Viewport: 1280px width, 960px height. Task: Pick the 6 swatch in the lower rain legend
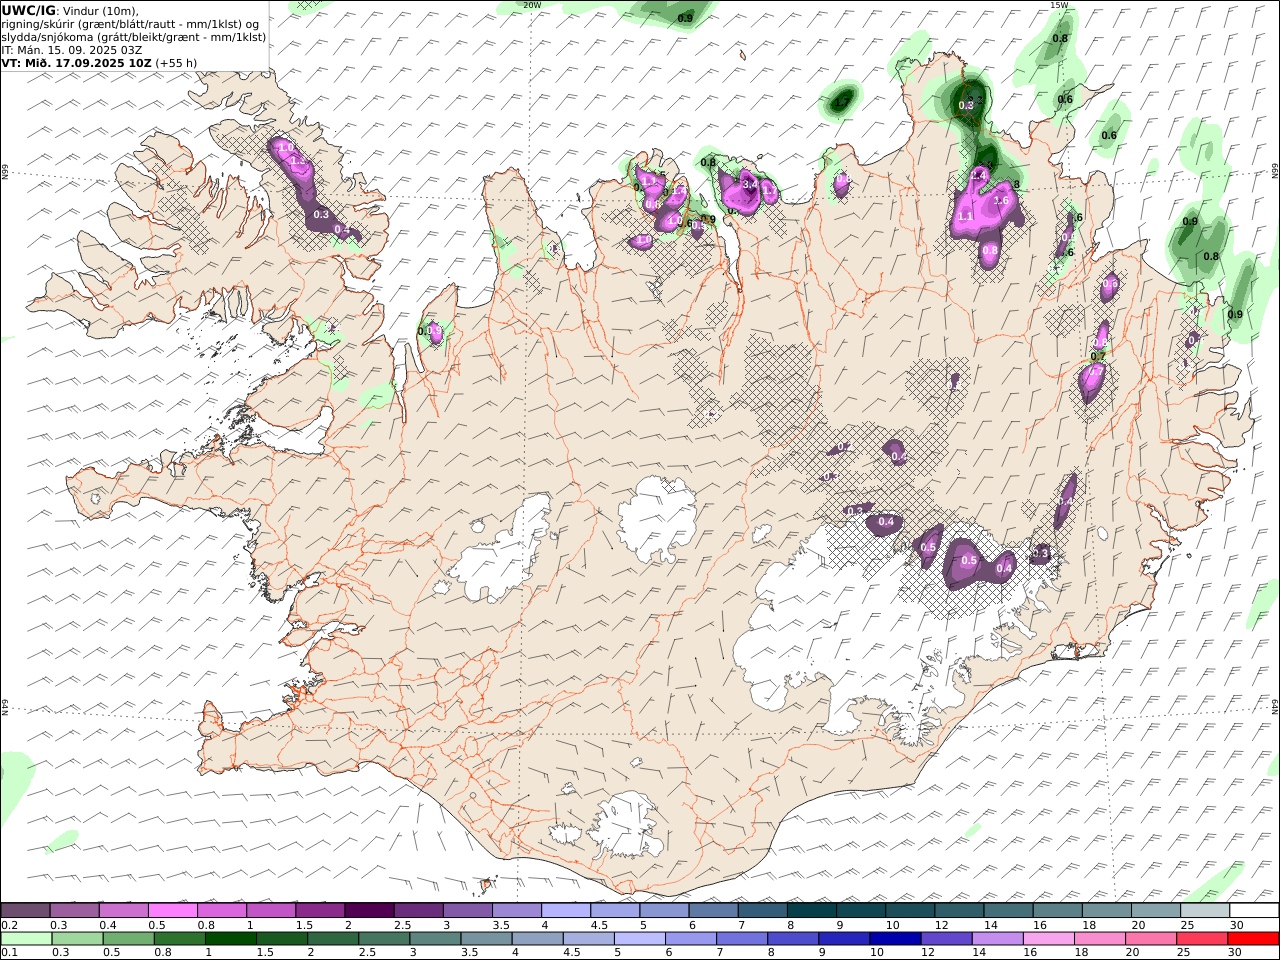pyautogui.click(x=690, y=939)
